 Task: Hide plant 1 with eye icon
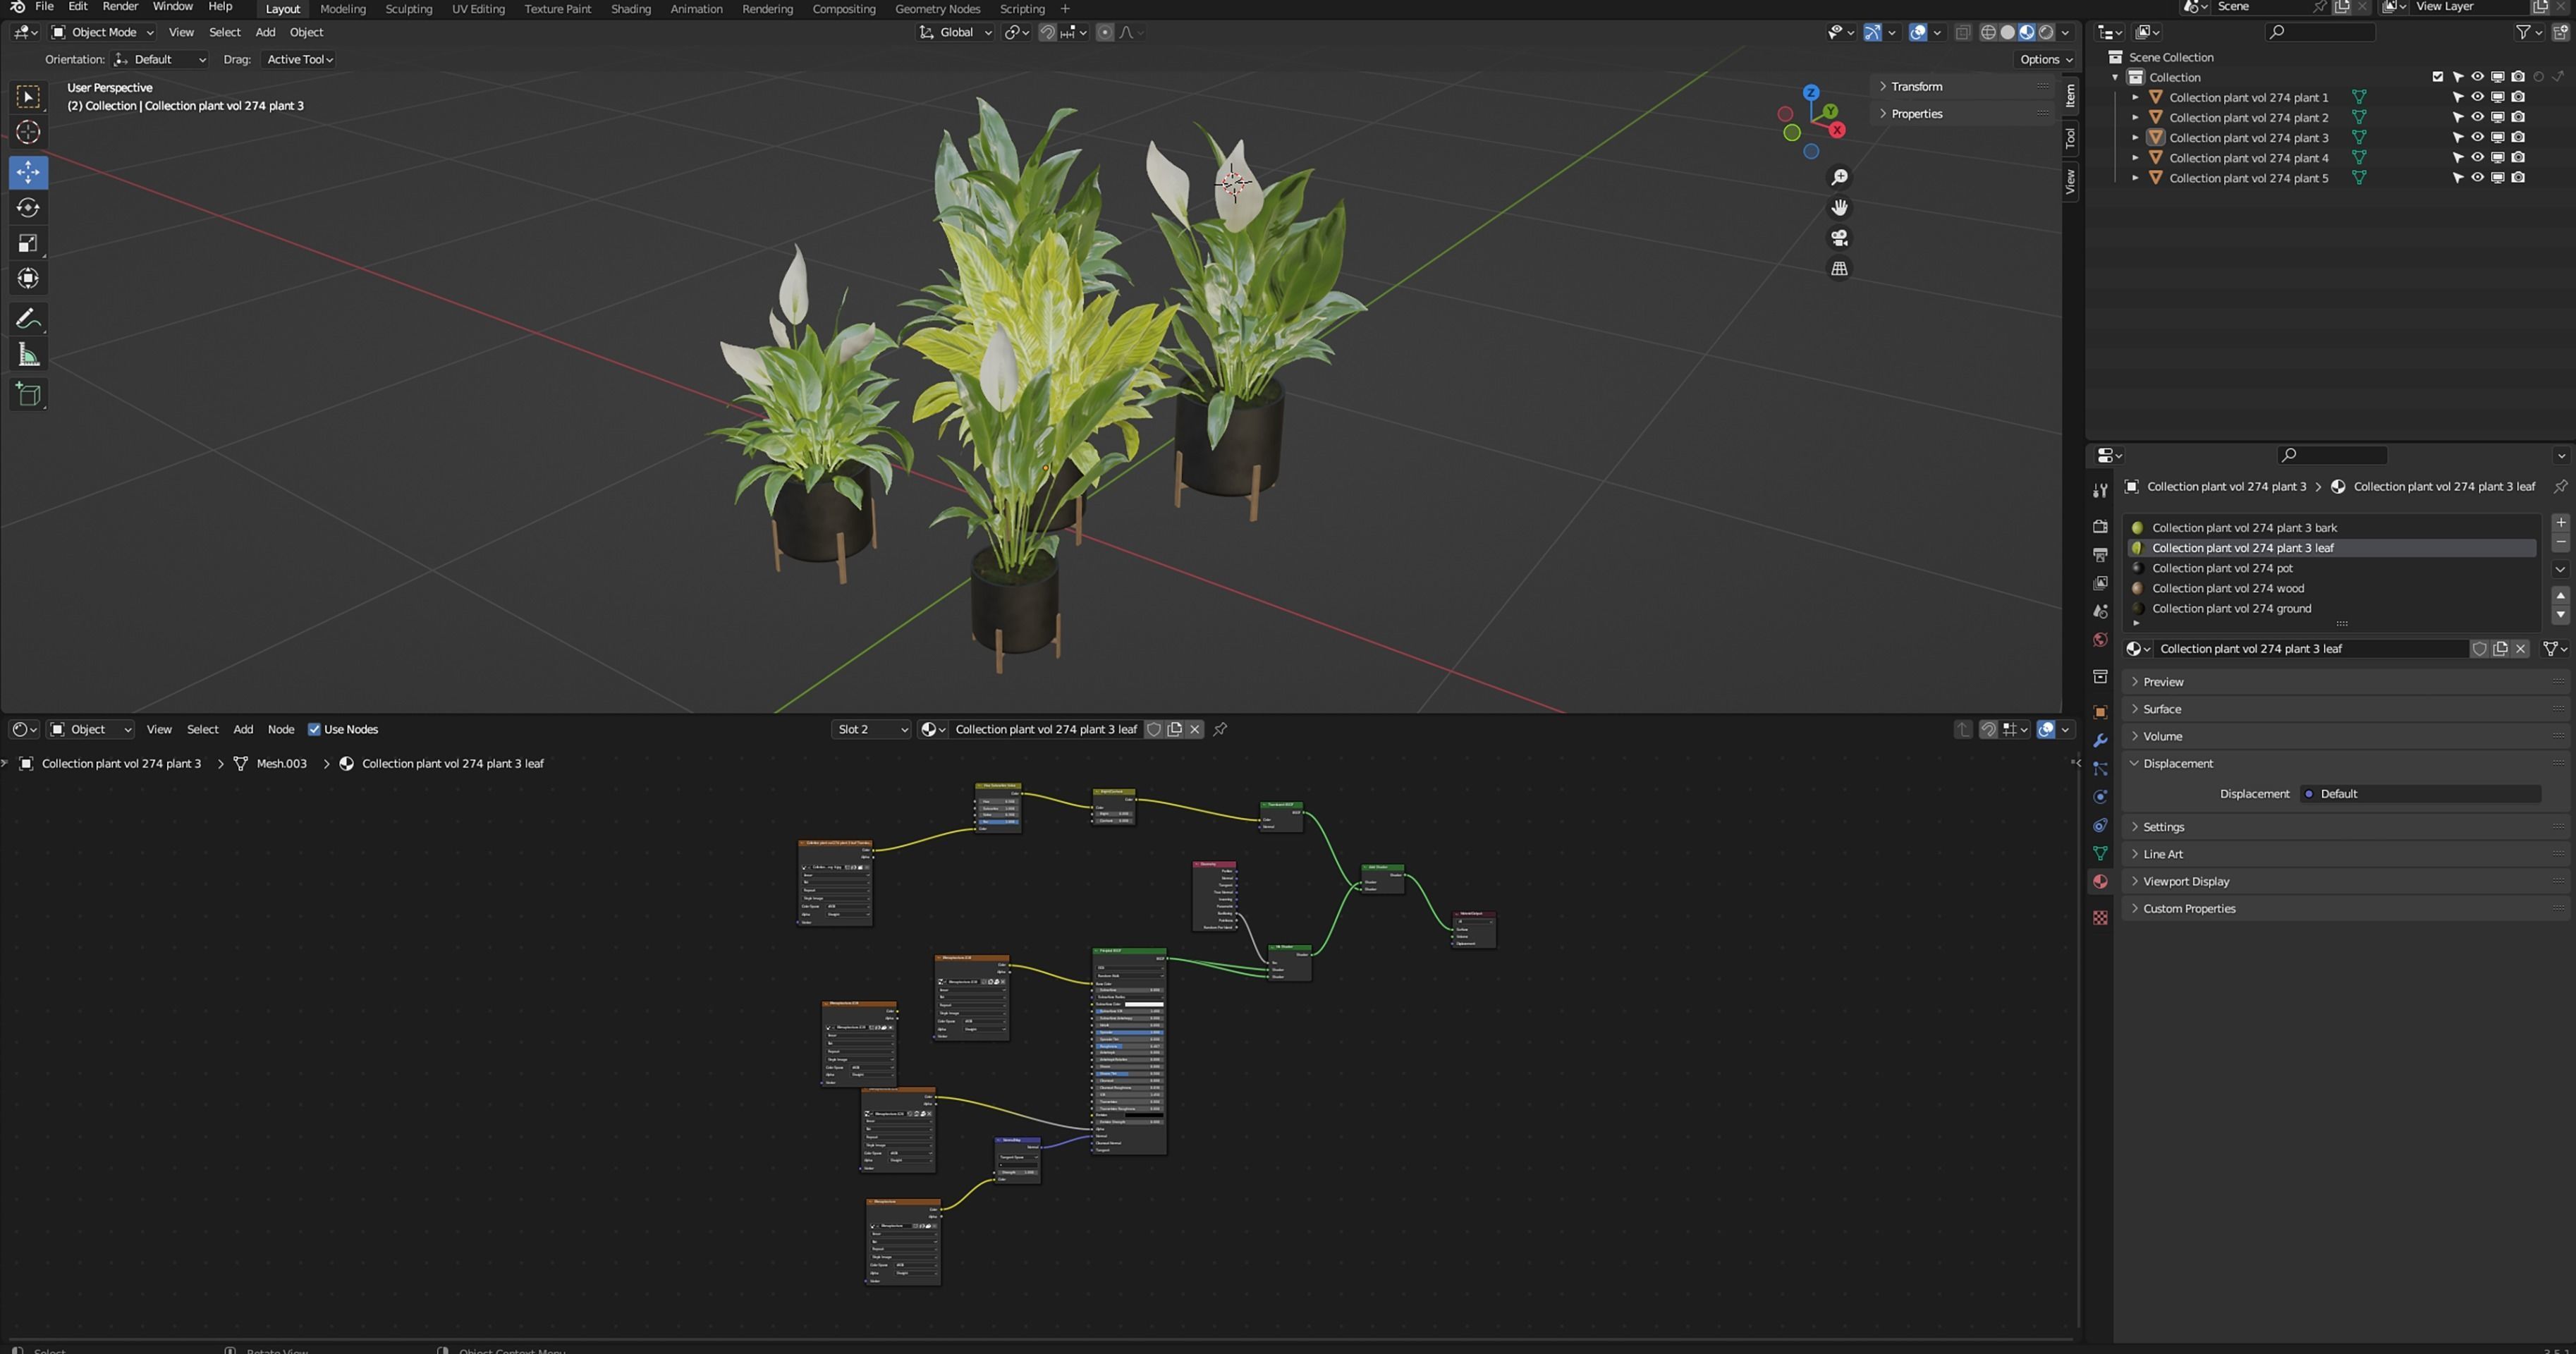(2478, 97)
